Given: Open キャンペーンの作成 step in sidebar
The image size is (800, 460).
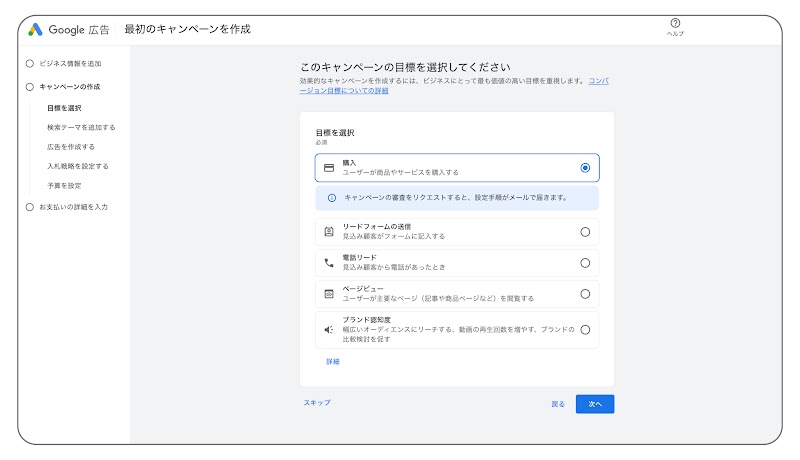Looking at the screenshot, I should pos(70,87).
